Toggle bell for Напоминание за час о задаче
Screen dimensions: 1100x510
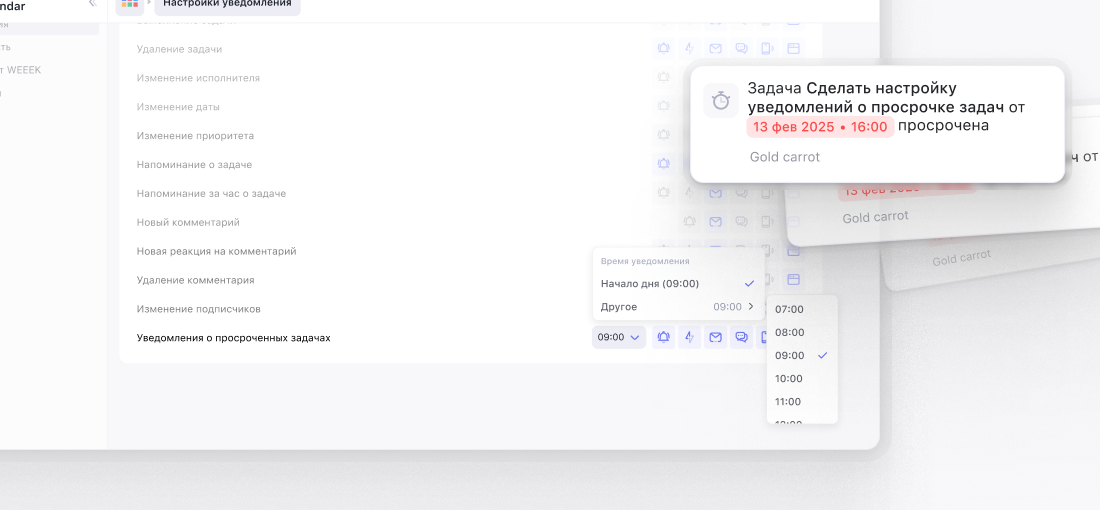(x=664, y=192)
